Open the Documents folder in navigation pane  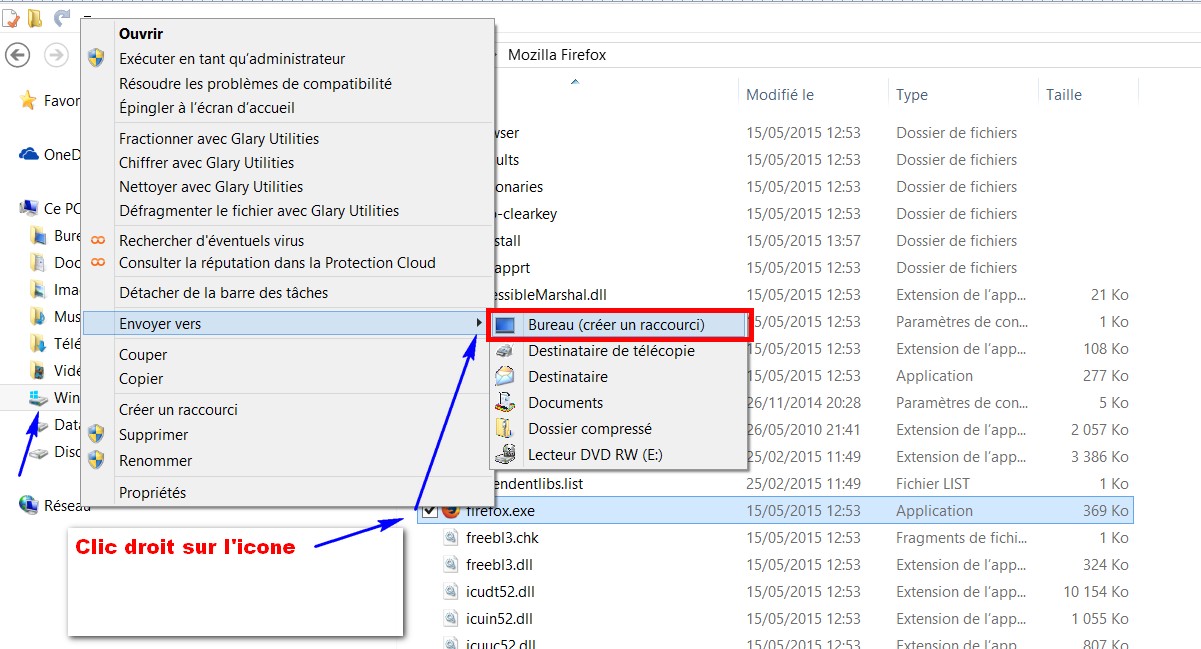click(39, 263)
